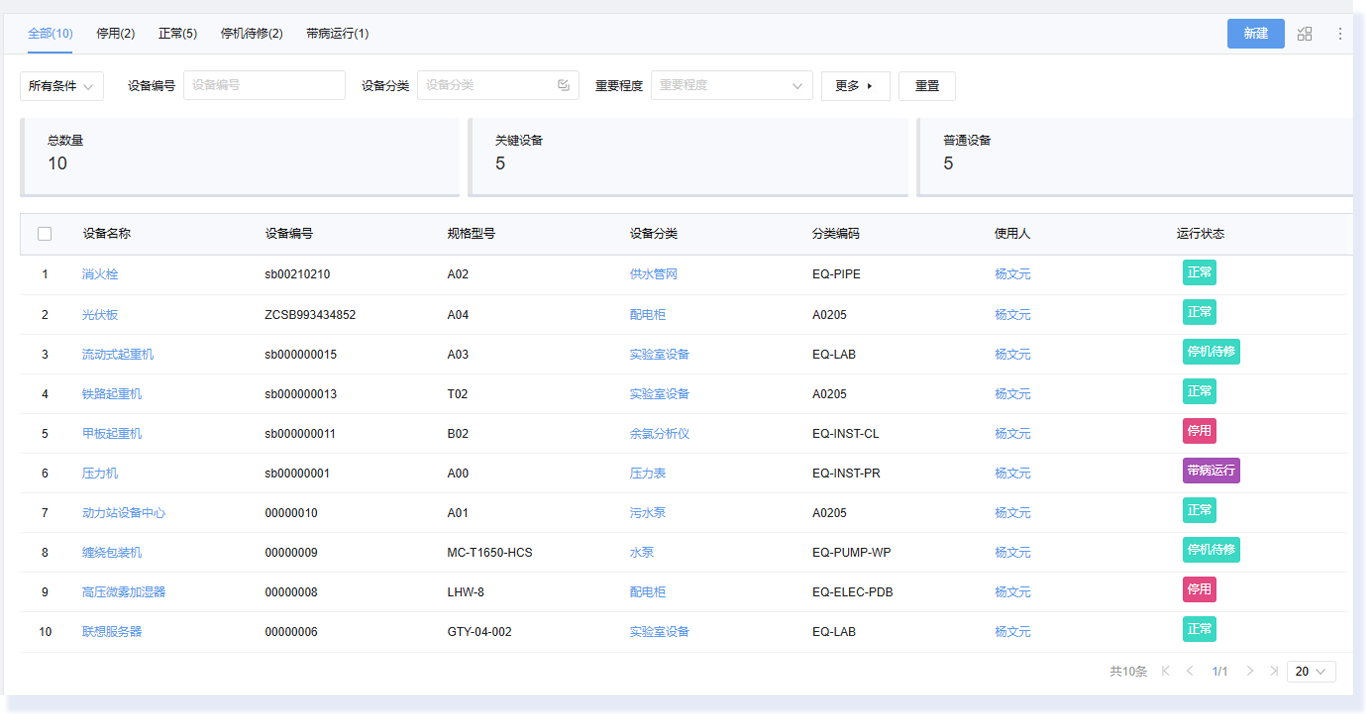Switch to the 停机待修(2) tab
The height and width of the screenshot is (714, 1366).
(x=252, y=33)
